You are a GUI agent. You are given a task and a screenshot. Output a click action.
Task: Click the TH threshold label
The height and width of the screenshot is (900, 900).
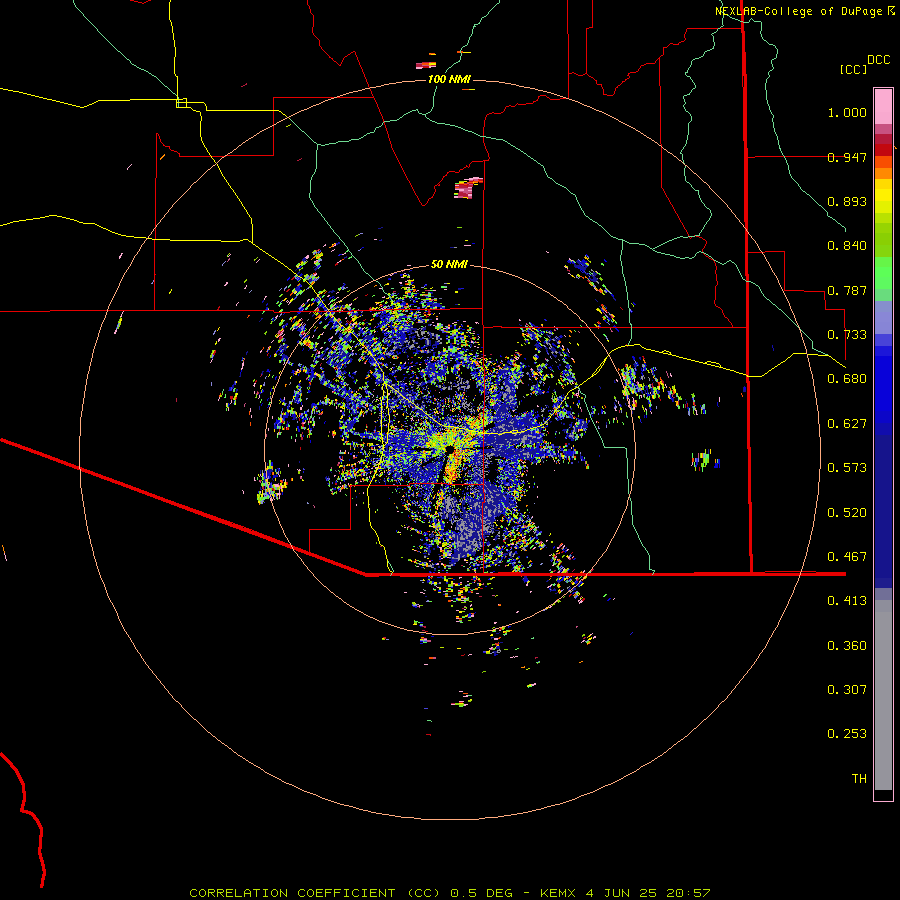click(859, 779)
